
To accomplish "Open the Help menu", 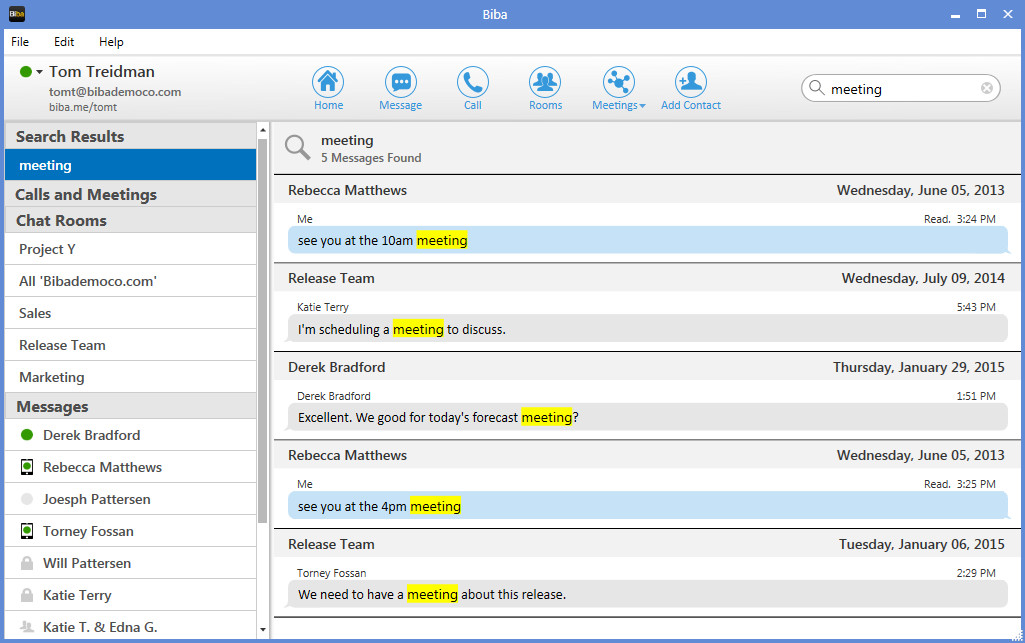I will pyautogui.click(x=111, y=42).
